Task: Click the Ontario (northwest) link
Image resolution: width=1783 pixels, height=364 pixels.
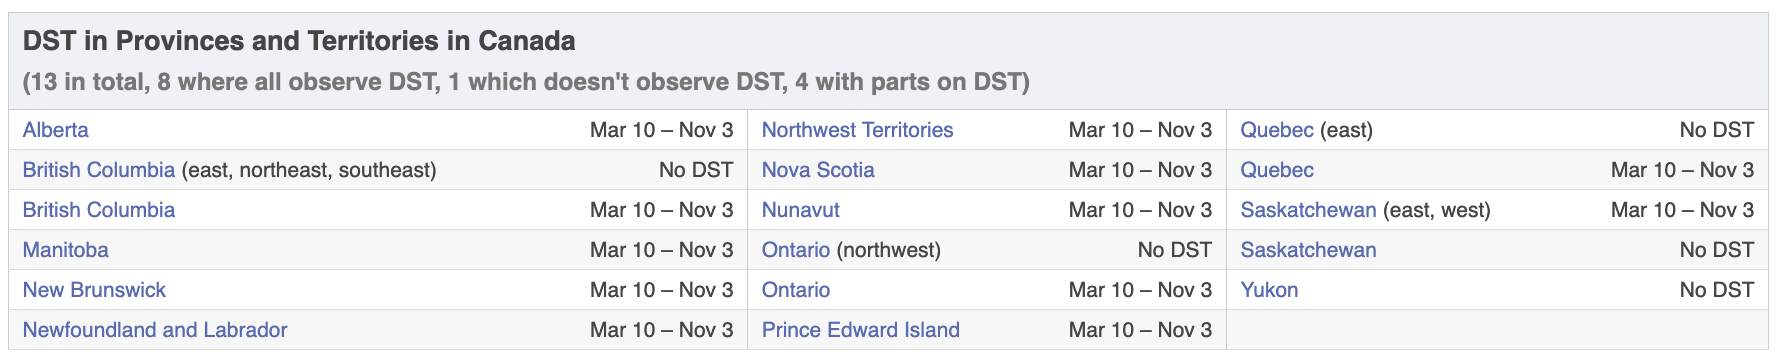Action: pos(796,250)
